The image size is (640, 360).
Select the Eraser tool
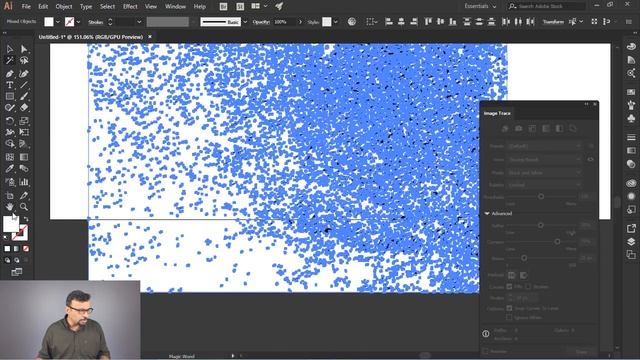click(x=24, y=108)
